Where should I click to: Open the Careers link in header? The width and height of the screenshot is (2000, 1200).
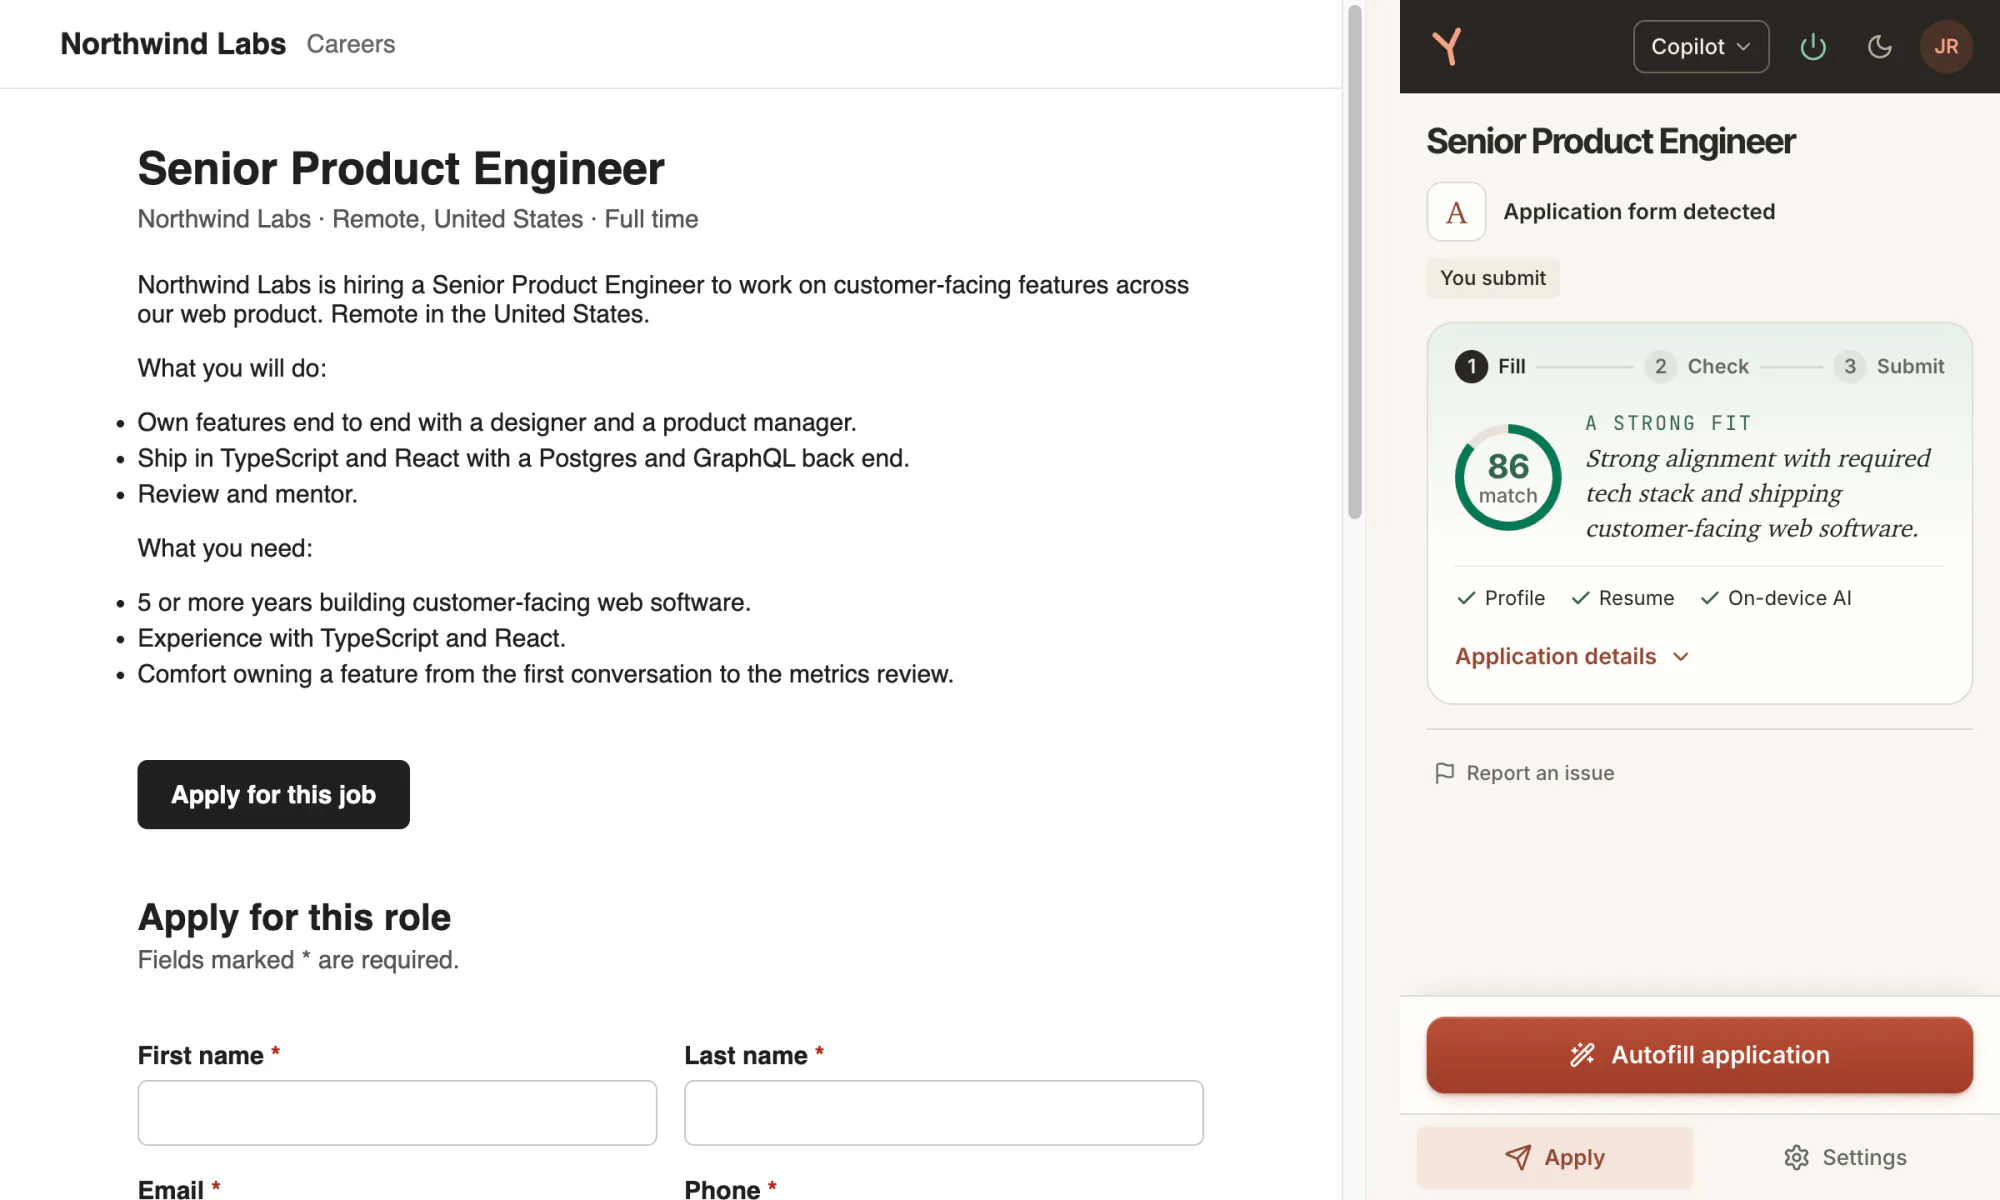click(351, 44)
